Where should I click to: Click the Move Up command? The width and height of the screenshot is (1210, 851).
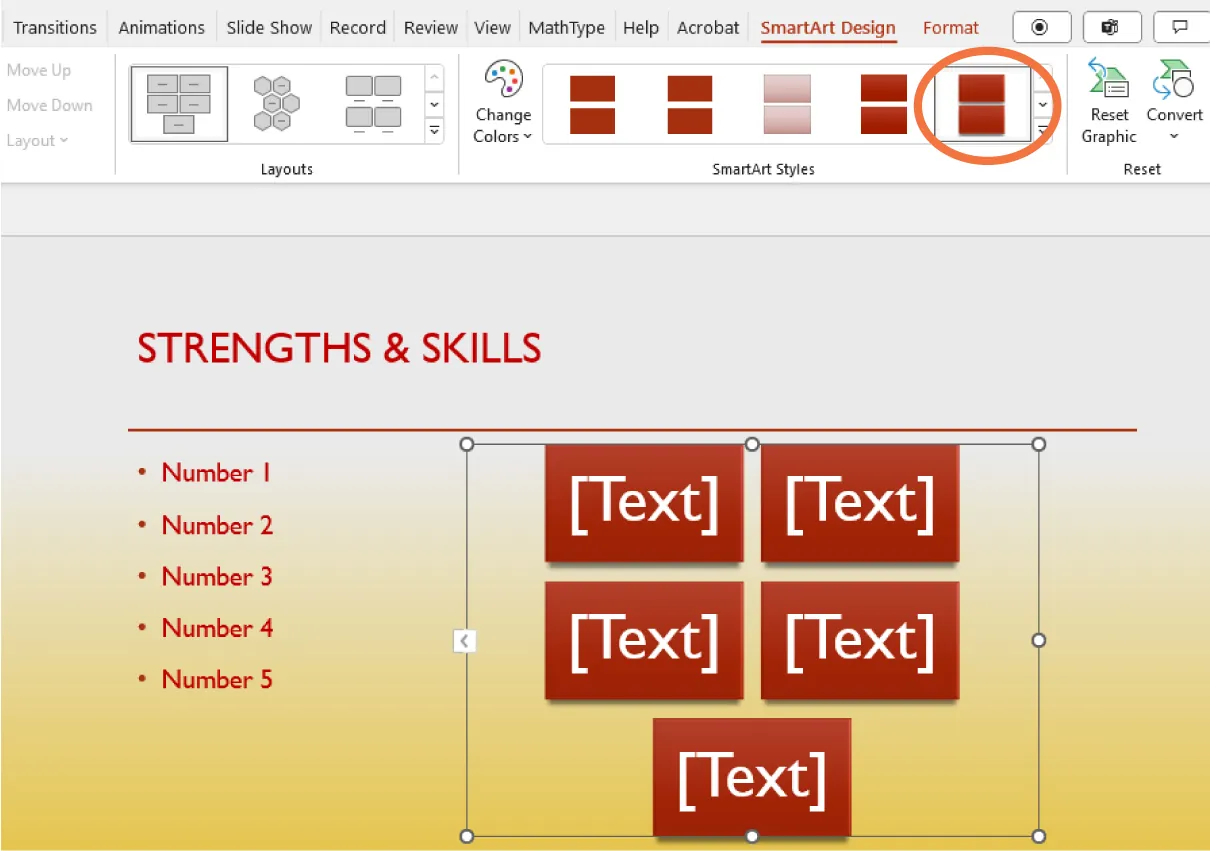point(40,70)
